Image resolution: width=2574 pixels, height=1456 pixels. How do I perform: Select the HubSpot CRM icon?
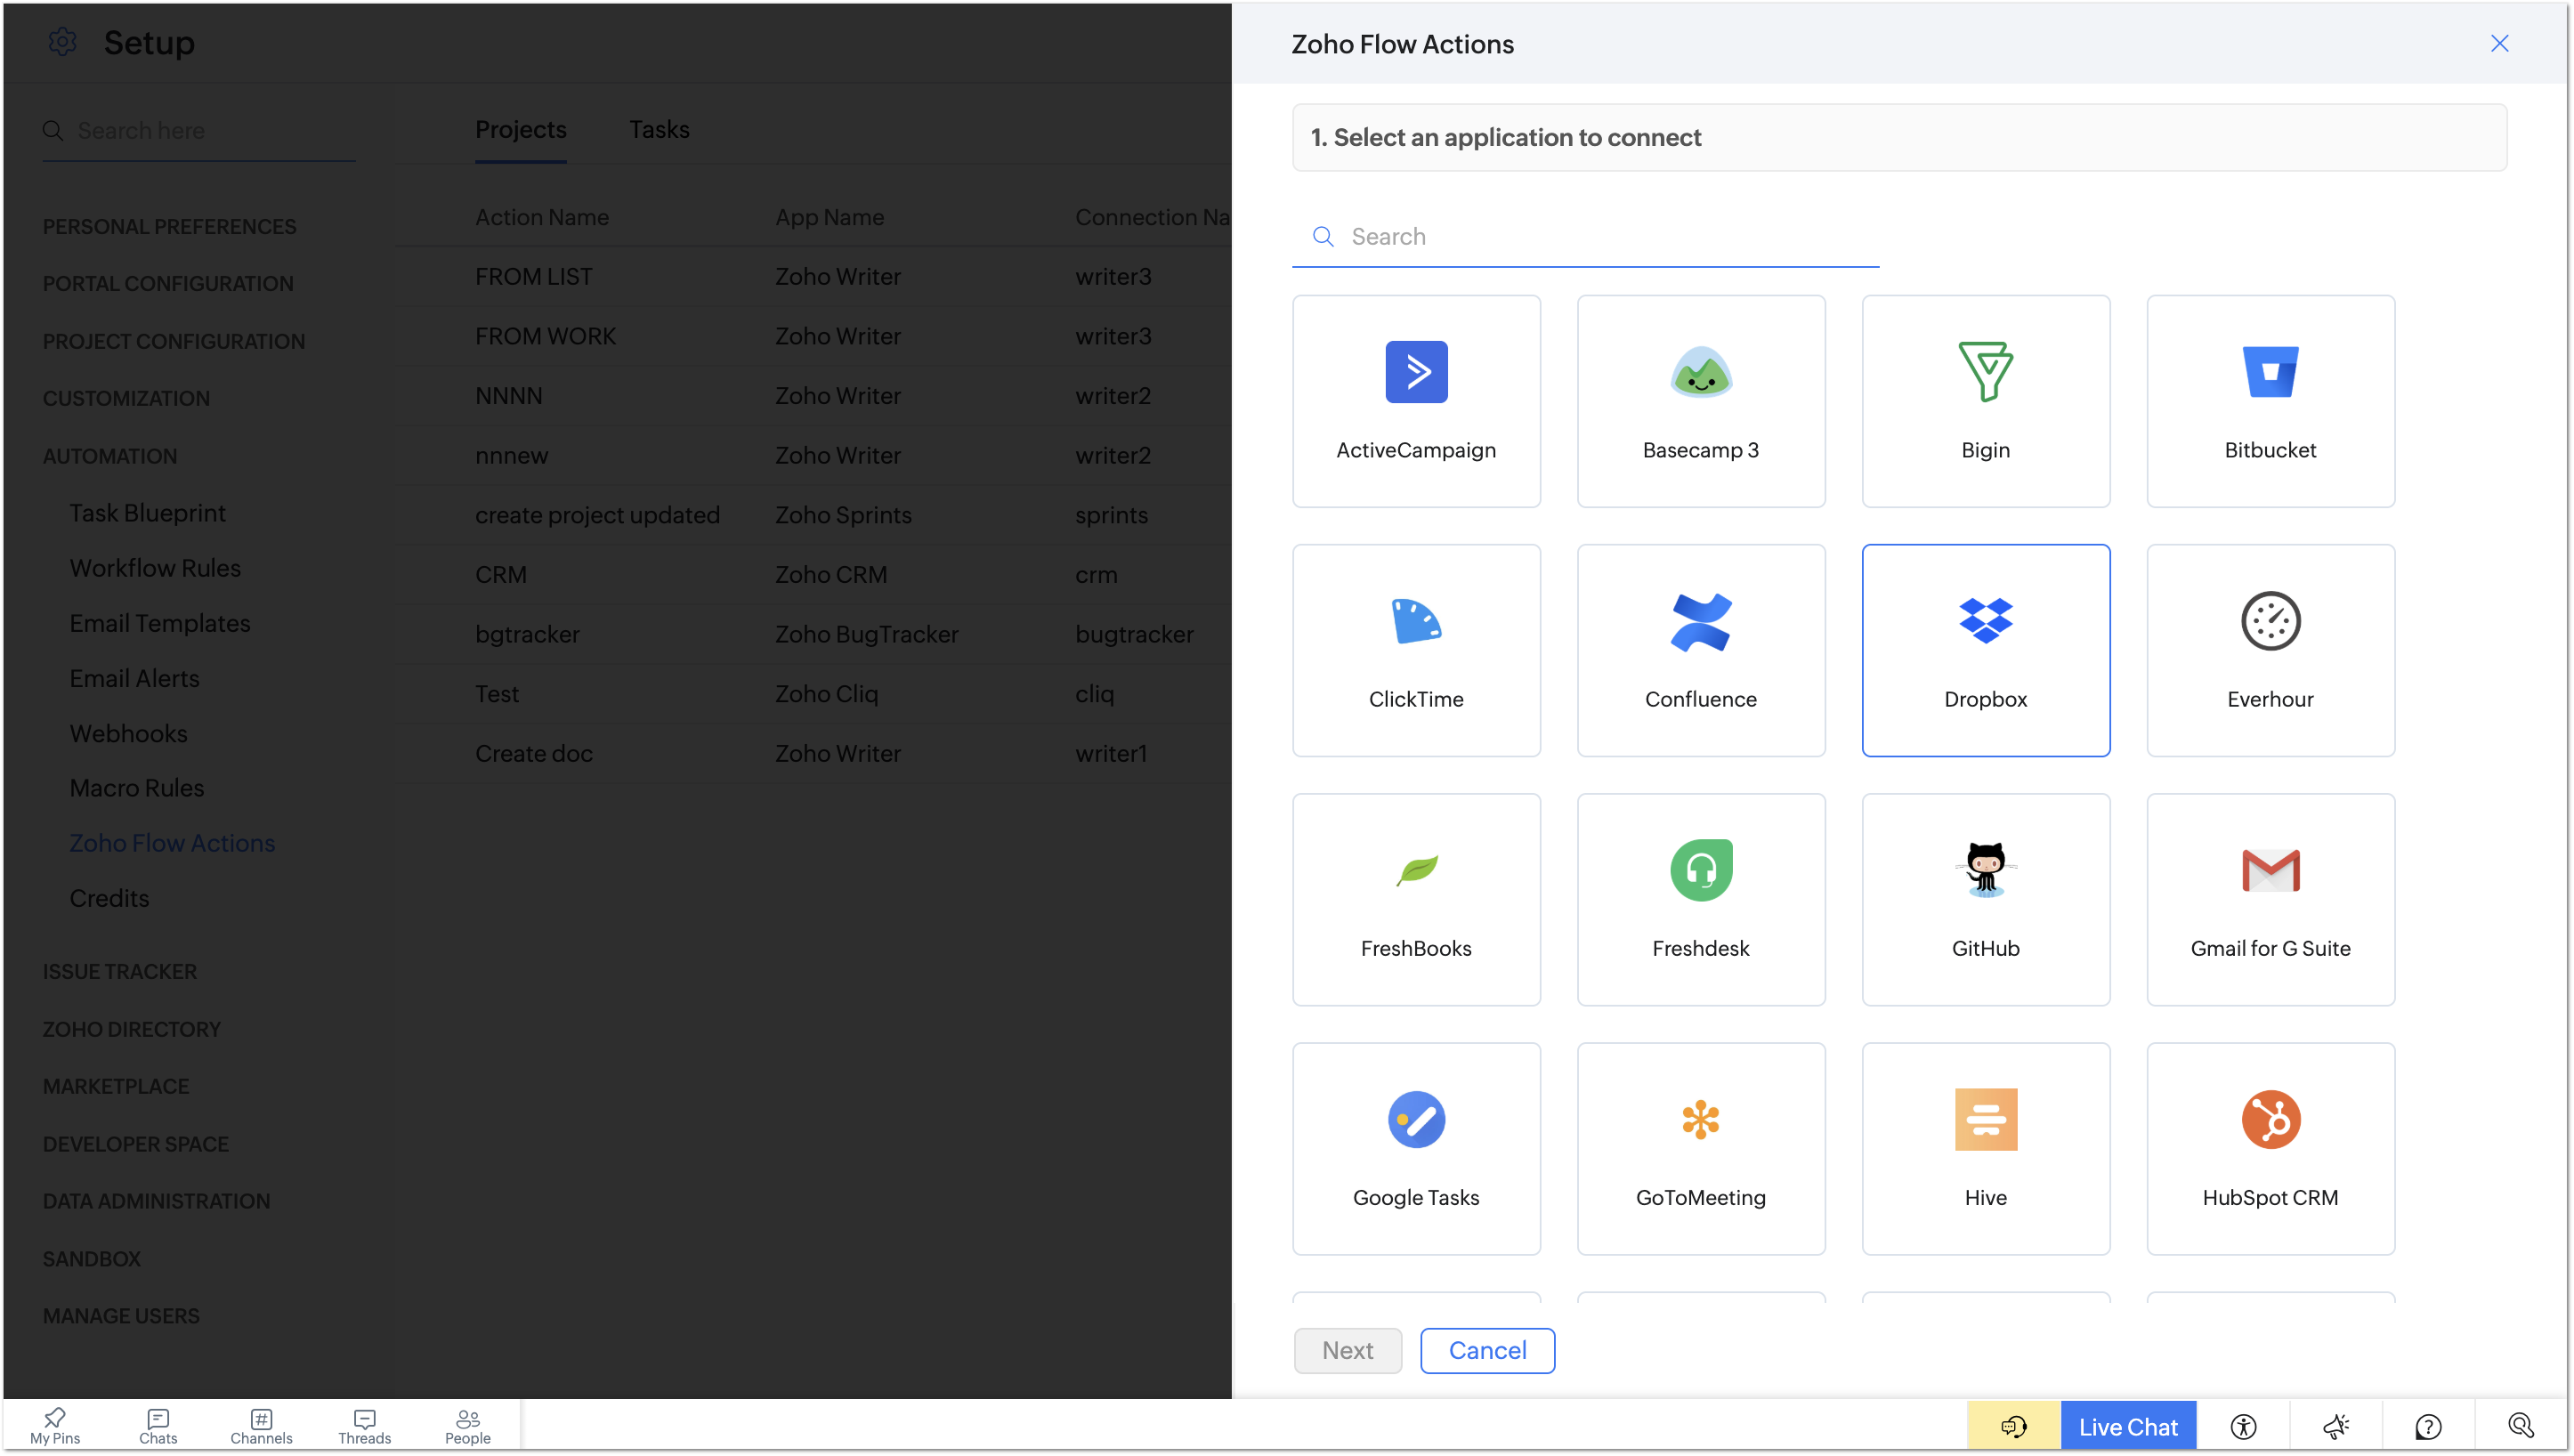click(2269, 1119)
